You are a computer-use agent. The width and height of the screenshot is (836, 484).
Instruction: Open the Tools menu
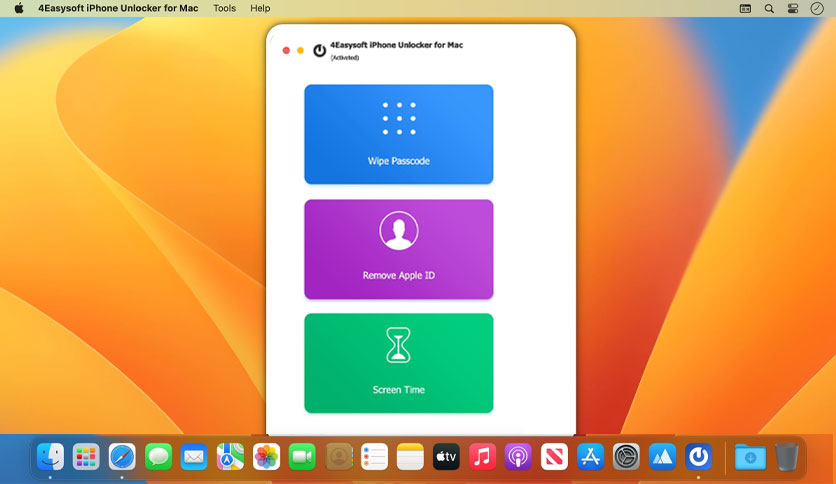pos(224,8)
